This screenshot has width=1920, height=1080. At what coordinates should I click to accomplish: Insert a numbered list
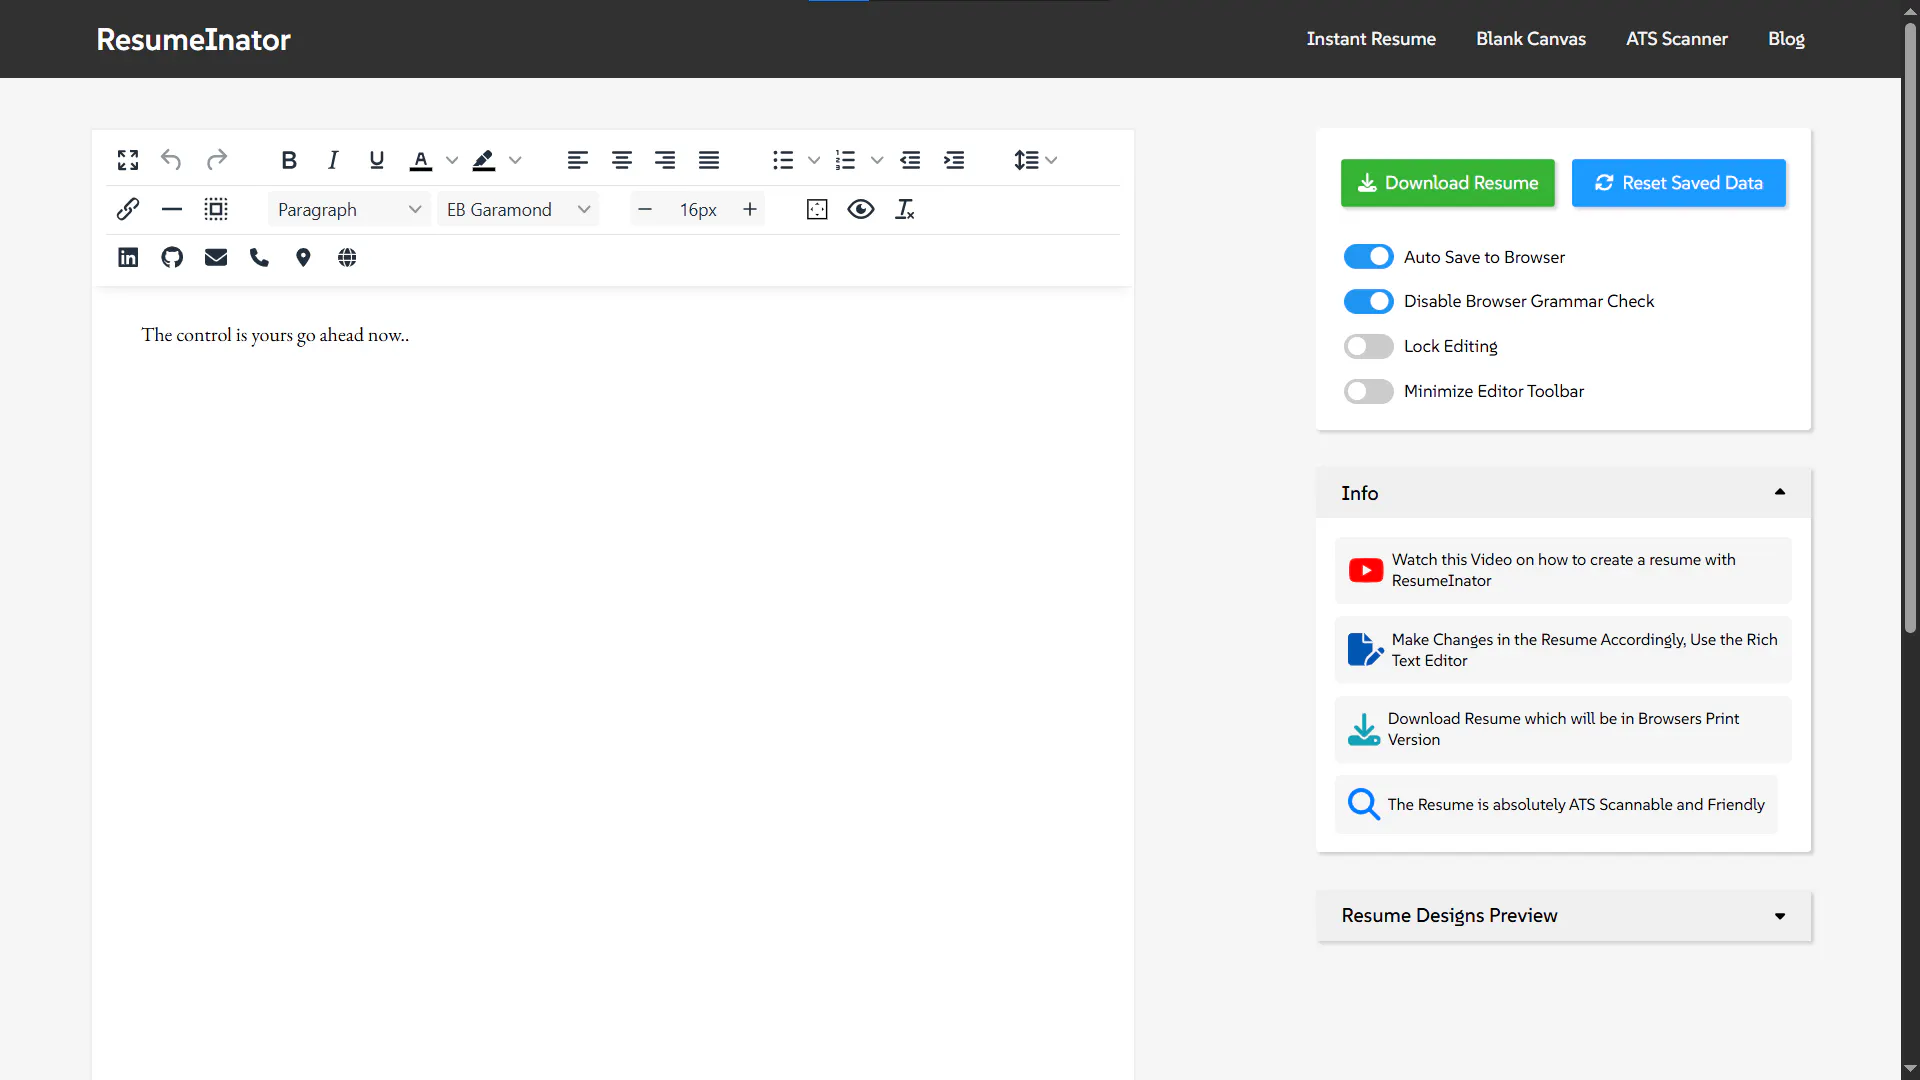coord(846,160)
